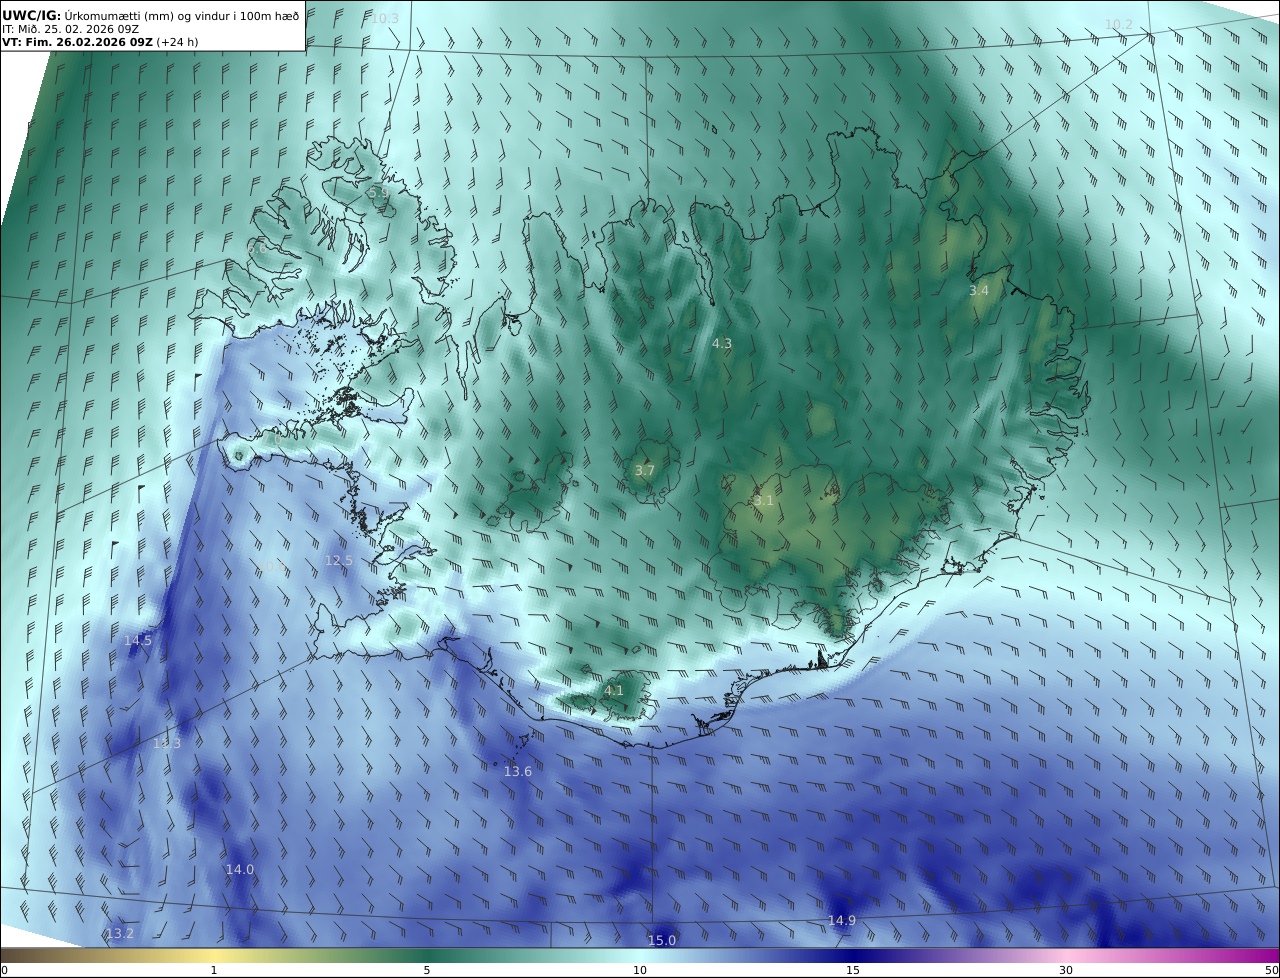Pick the yellow segment of the color scale
Viewport: 1280px width, 978px height.
pos(214,956)
